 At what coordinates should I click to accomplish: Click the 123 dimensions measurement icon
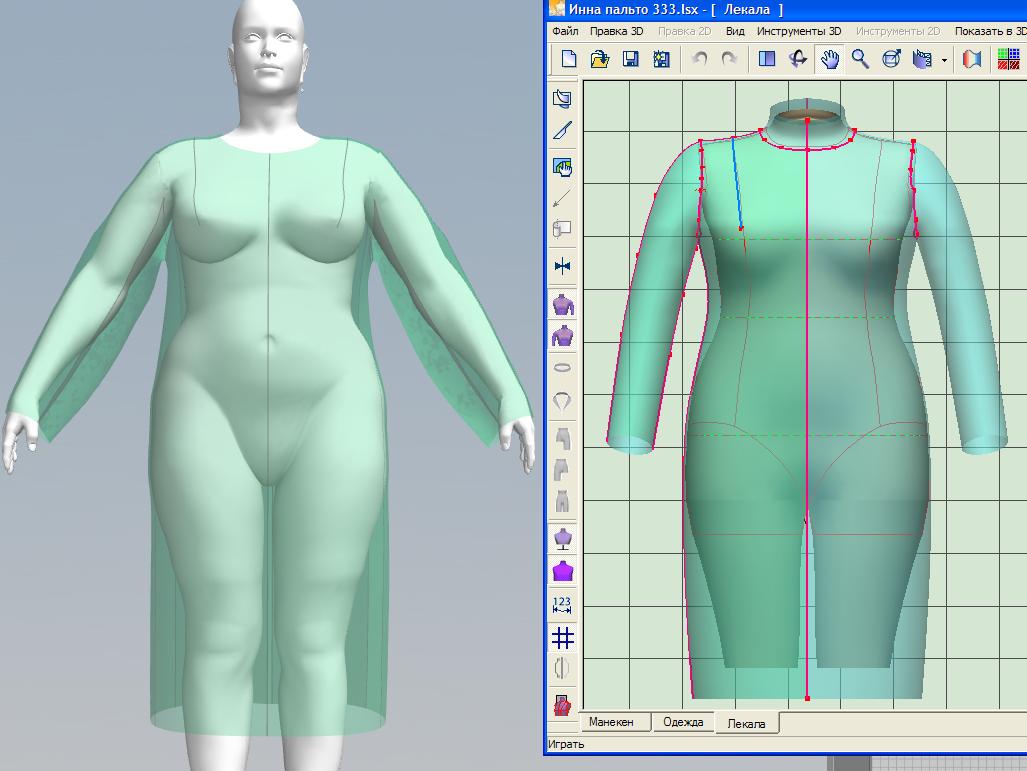562,605
